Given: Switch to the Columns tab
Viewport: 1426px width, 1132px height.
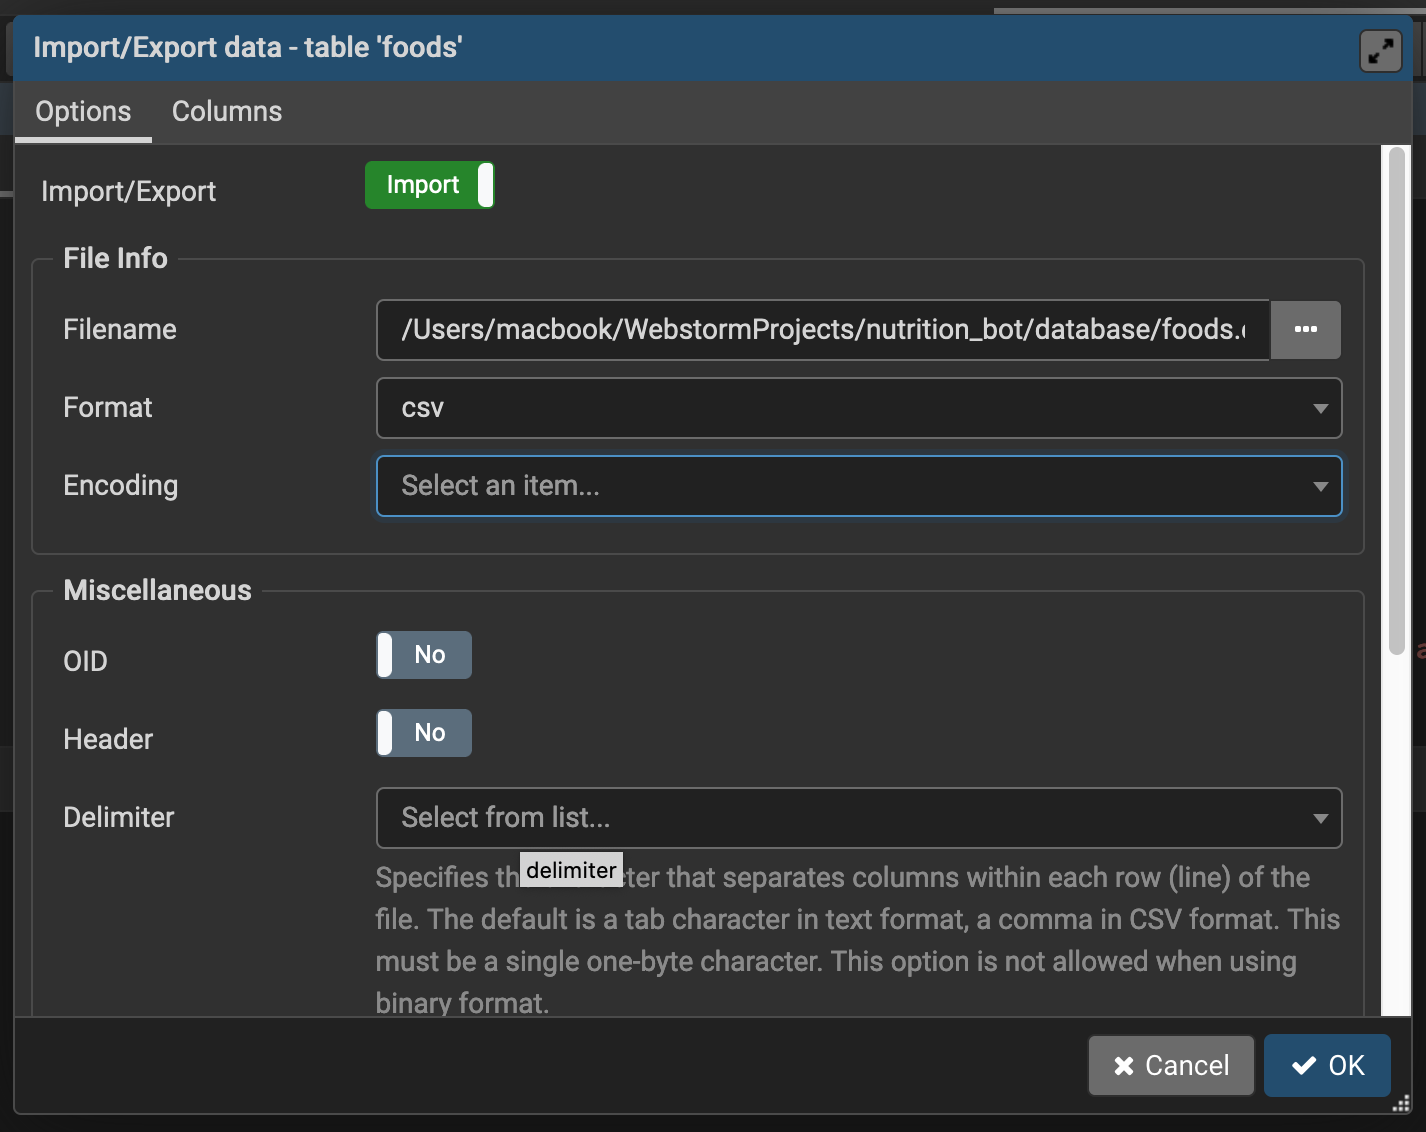Looking at the screenshot, I should (227, 112).
